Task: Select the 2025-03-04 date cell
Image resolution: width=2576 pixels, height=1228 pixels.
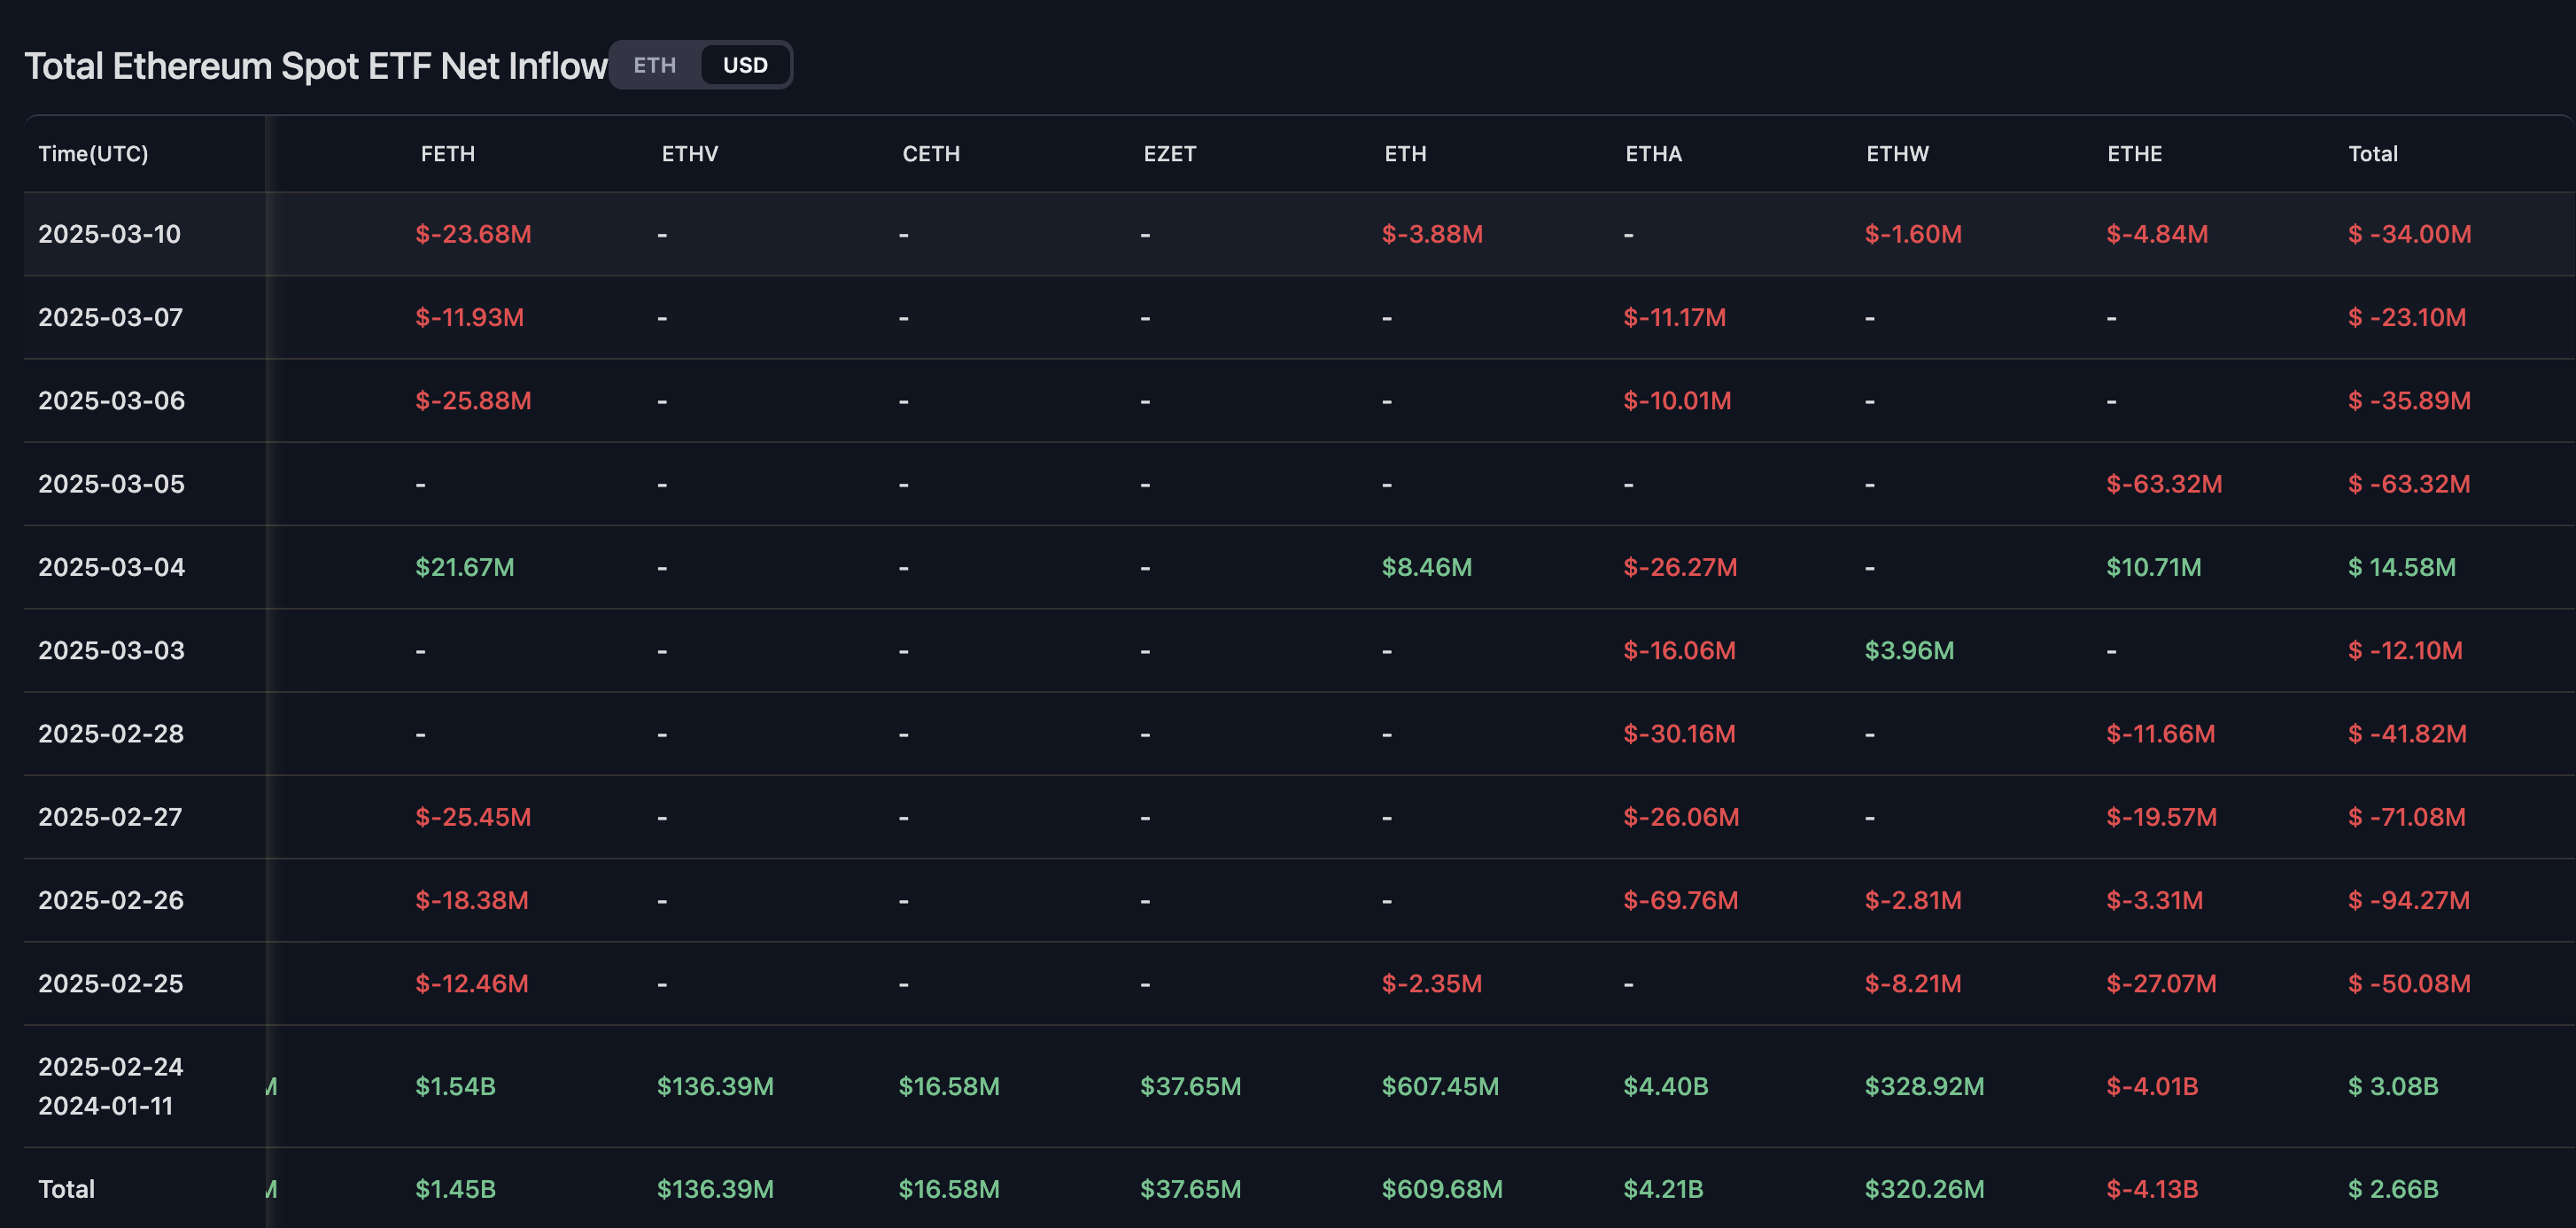Action: pos(112,567)
